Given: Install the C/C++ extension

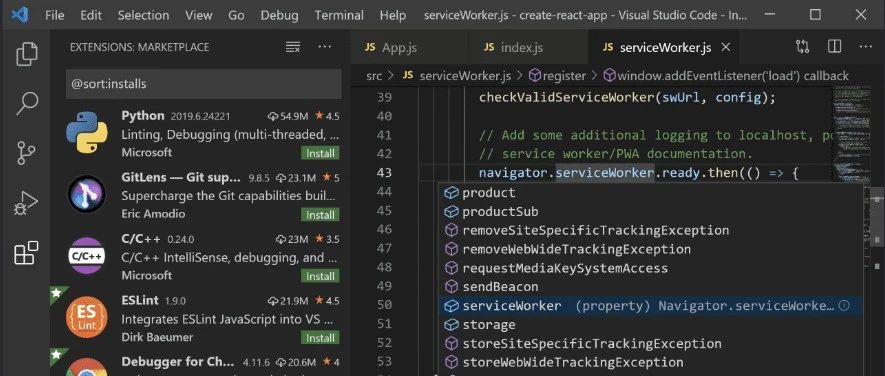Looking at the screenshot, I should [x=321, y=276].
